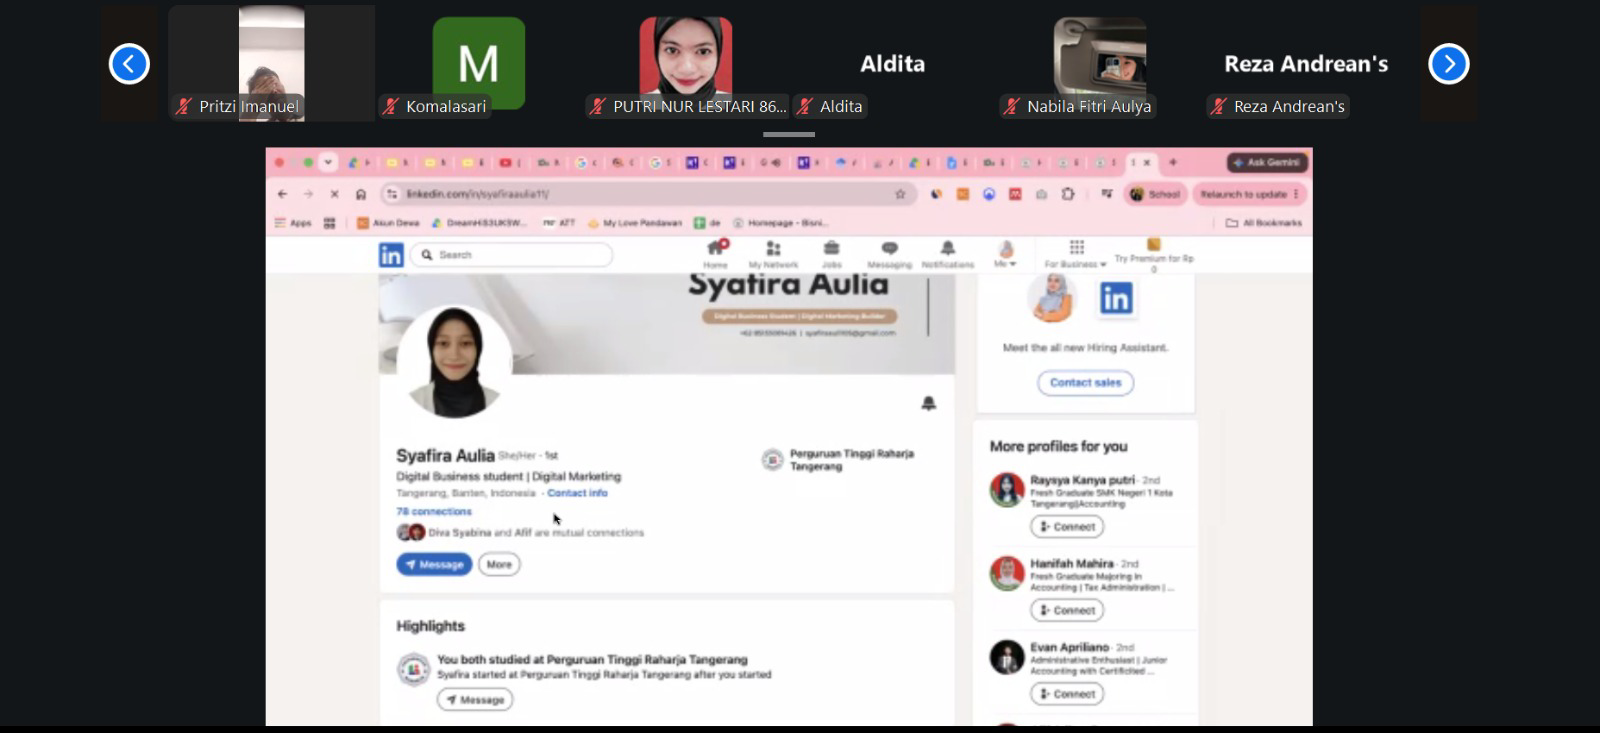Open mutual connections link
This screenshot has width=1600, height=733.
click(x=536, y=533)
